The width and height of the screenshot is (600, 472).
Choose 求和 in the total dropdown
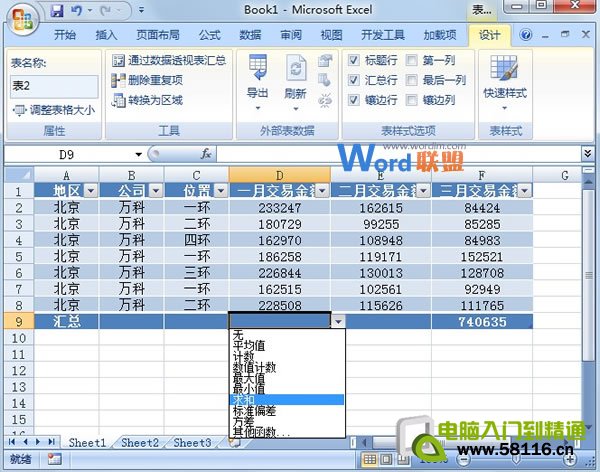(287, 400)
